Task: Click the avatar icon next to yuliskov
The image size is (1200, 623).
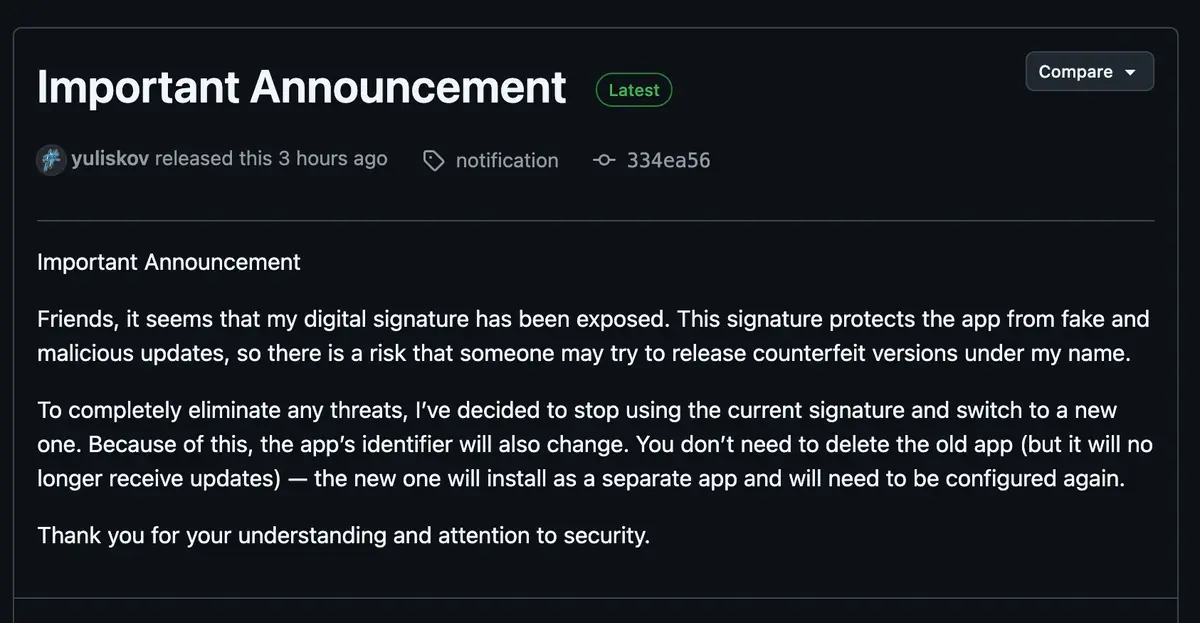Action: [50, 159]
